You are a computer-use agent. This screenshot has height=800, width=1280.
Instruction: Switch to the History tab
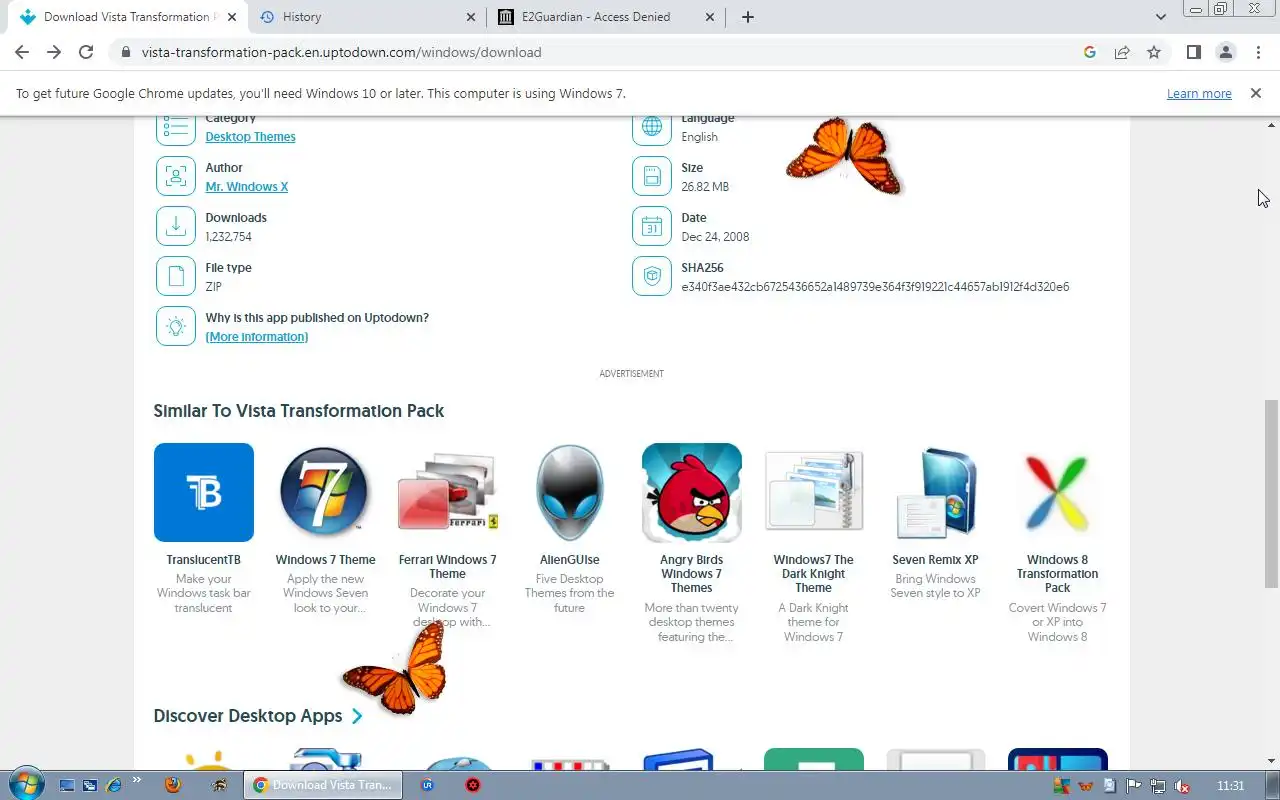pos(368,17)
